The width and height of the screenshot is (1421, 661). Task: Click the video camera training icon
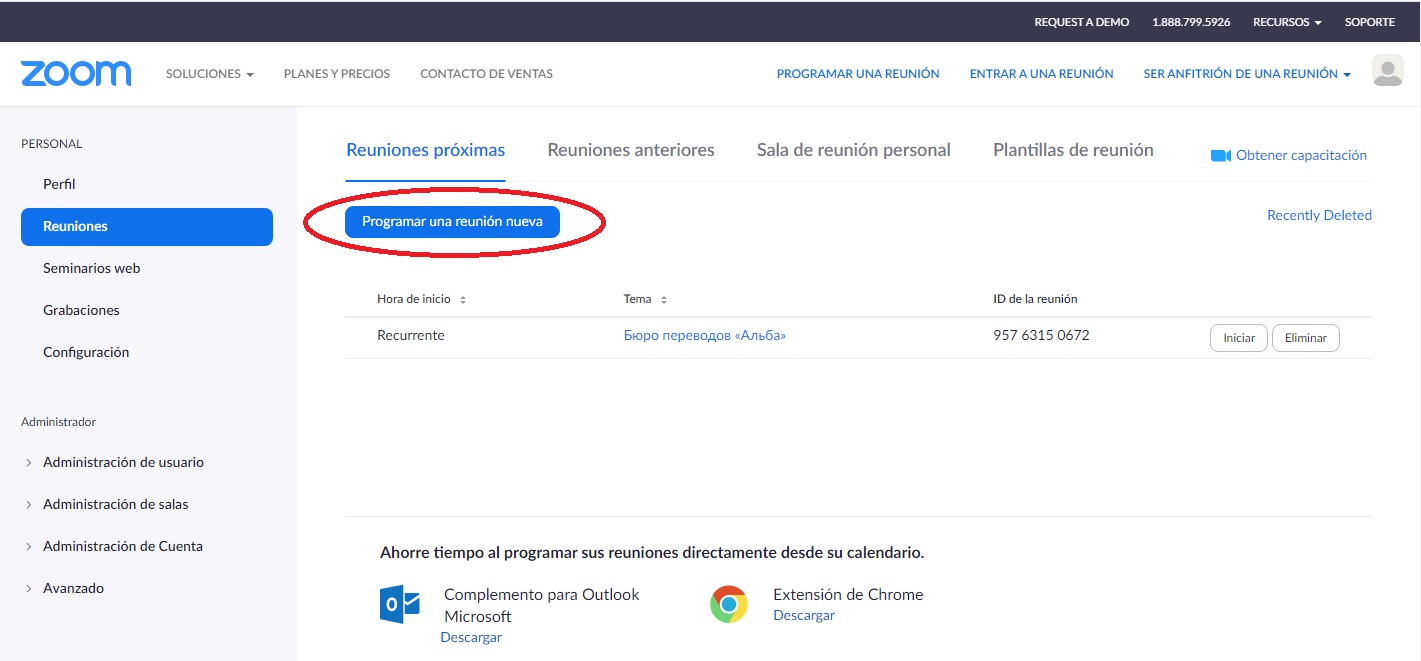[x=1220, y=156]
